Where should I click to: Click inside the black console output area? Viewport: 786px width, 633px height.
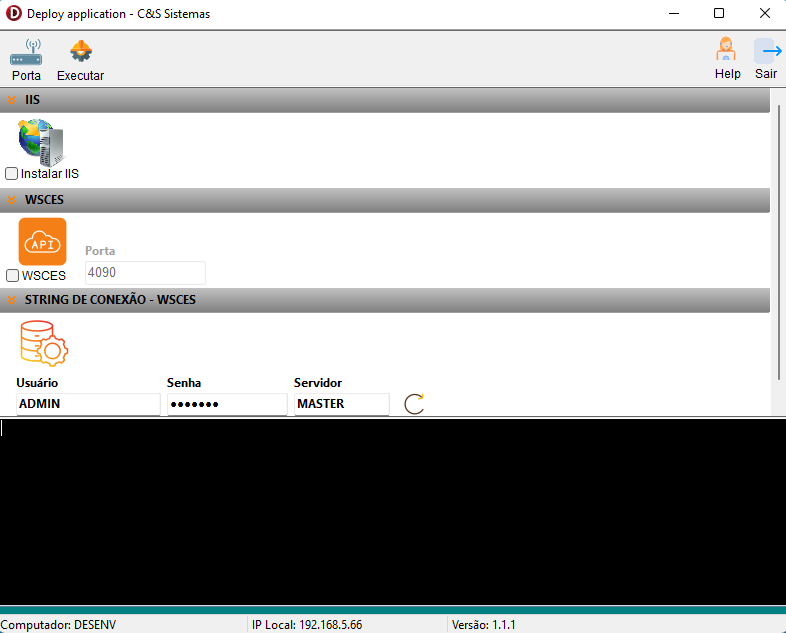pos(393,512)
